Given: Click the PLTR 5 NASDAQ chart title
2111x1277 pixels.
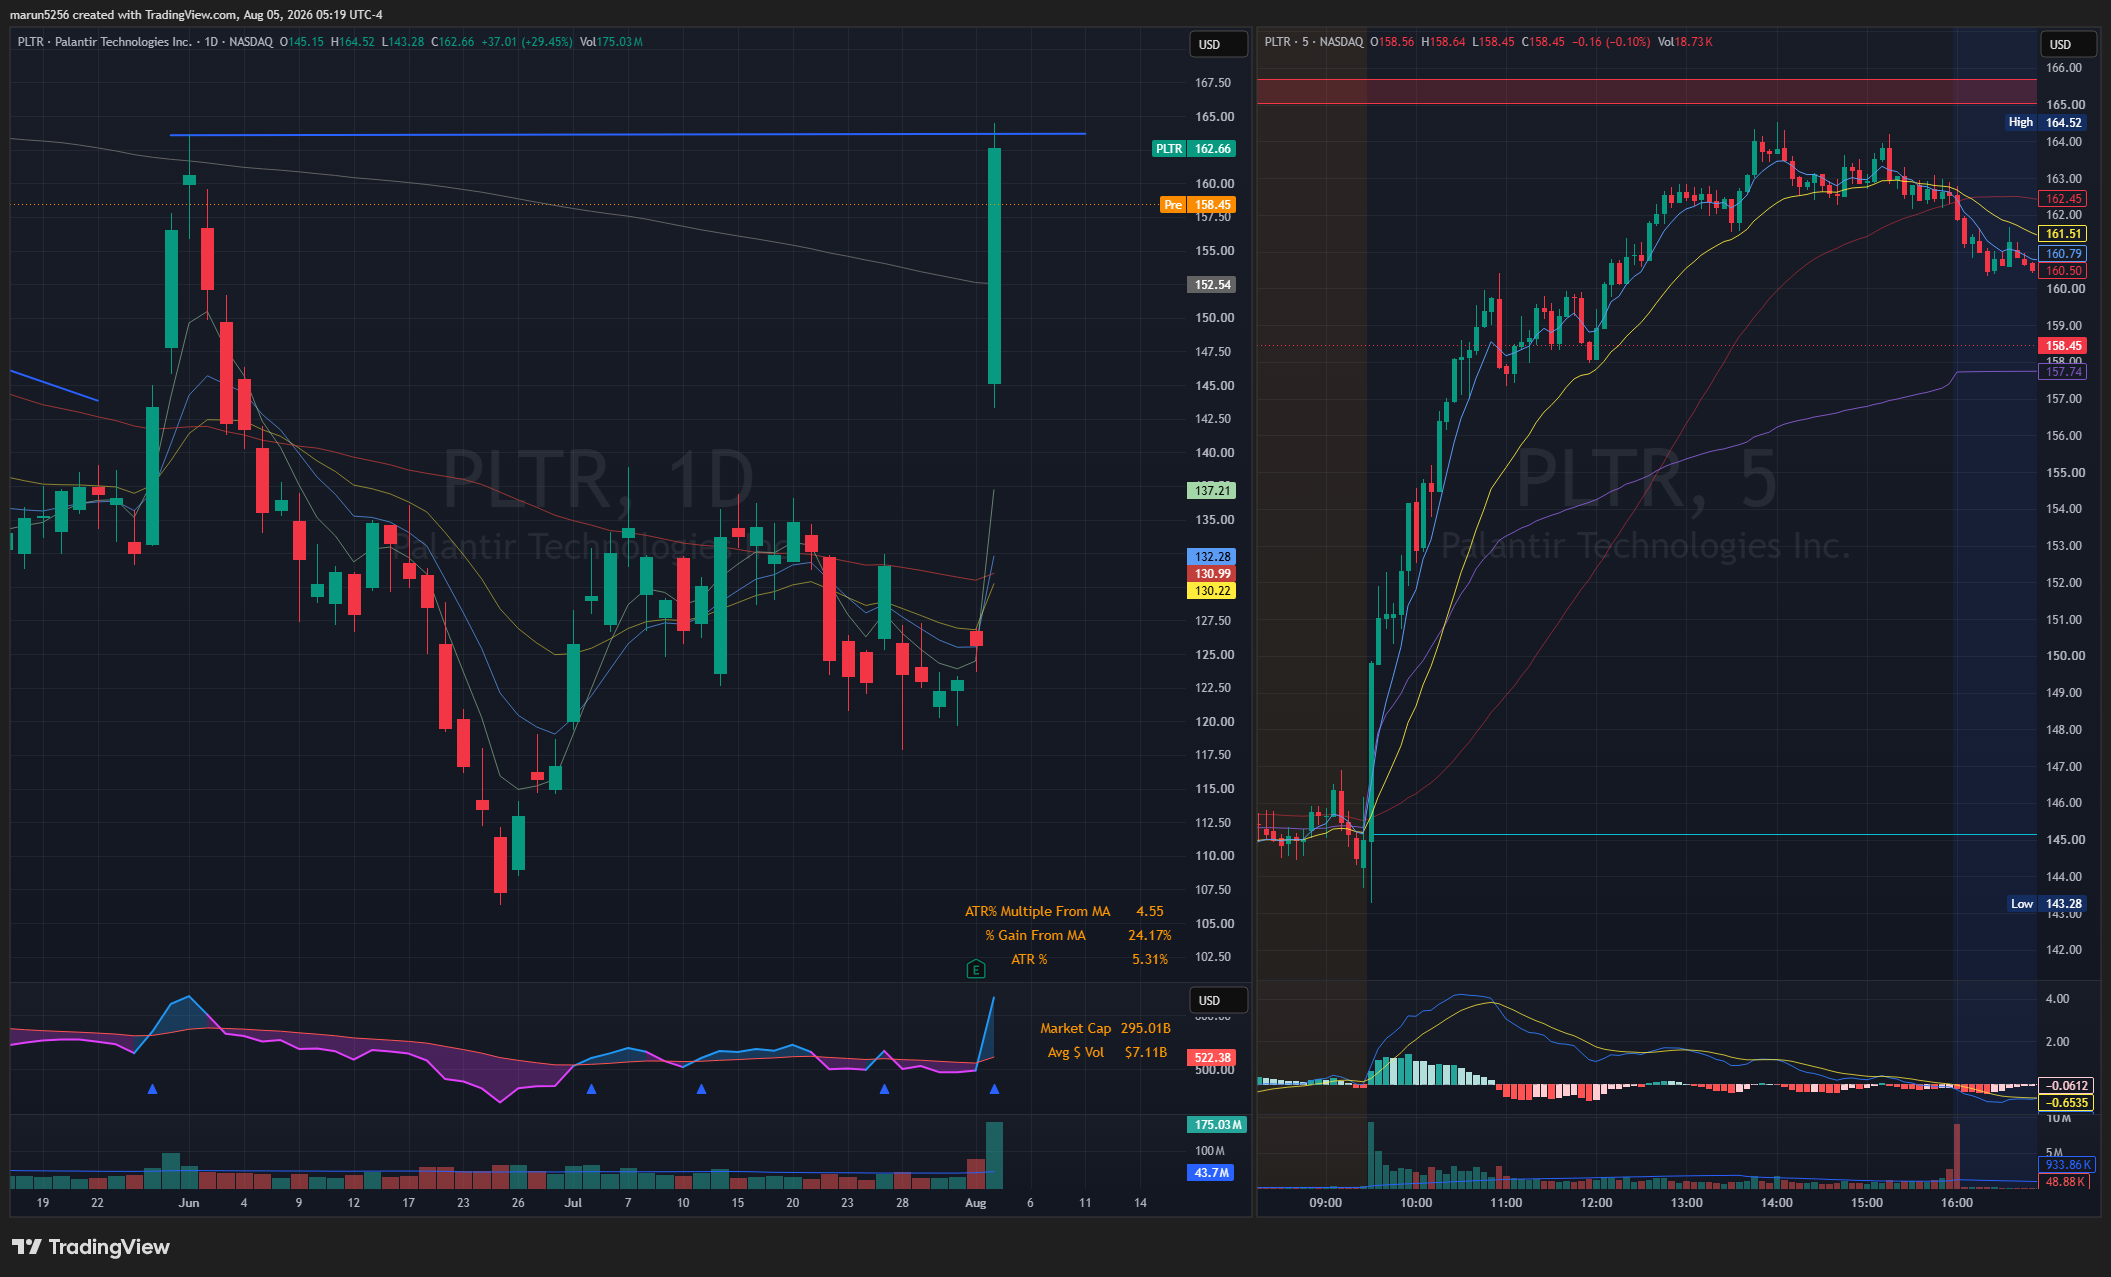Looking at the screenshot, I should tap(1313, 42).
